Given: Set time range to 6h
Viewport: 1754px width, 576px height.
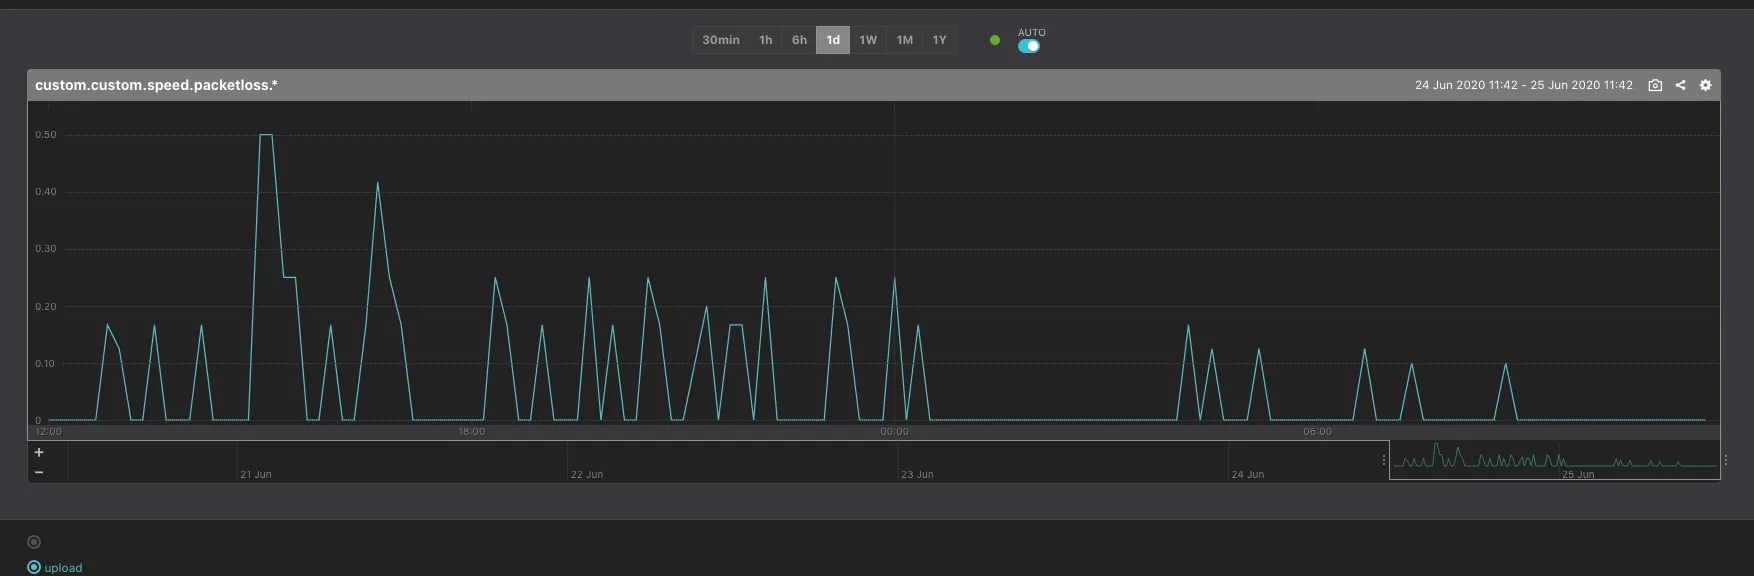Looking at the screenshot, I should [799, 40].
